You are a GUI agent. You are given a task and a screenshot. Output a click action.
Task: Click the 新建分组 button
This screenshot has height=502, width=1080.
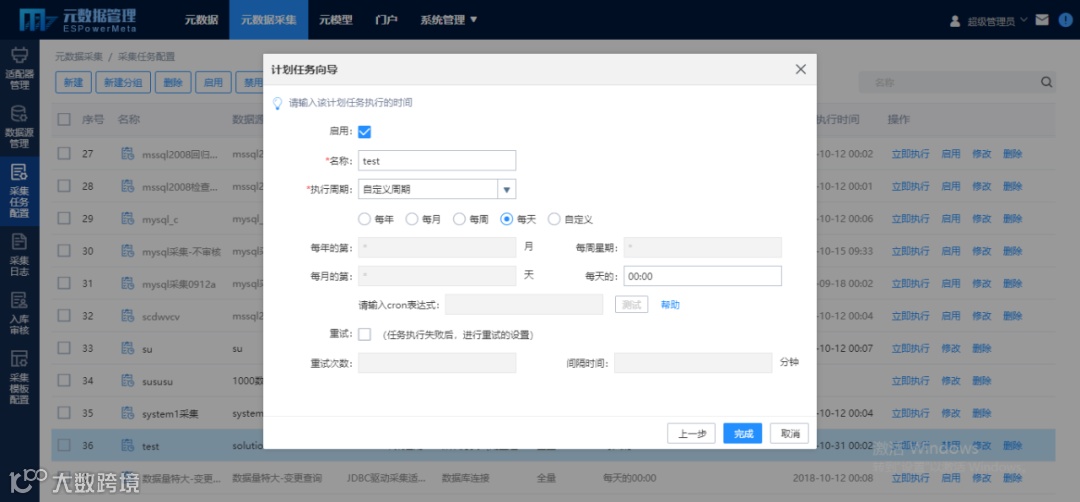coord(123,82)
